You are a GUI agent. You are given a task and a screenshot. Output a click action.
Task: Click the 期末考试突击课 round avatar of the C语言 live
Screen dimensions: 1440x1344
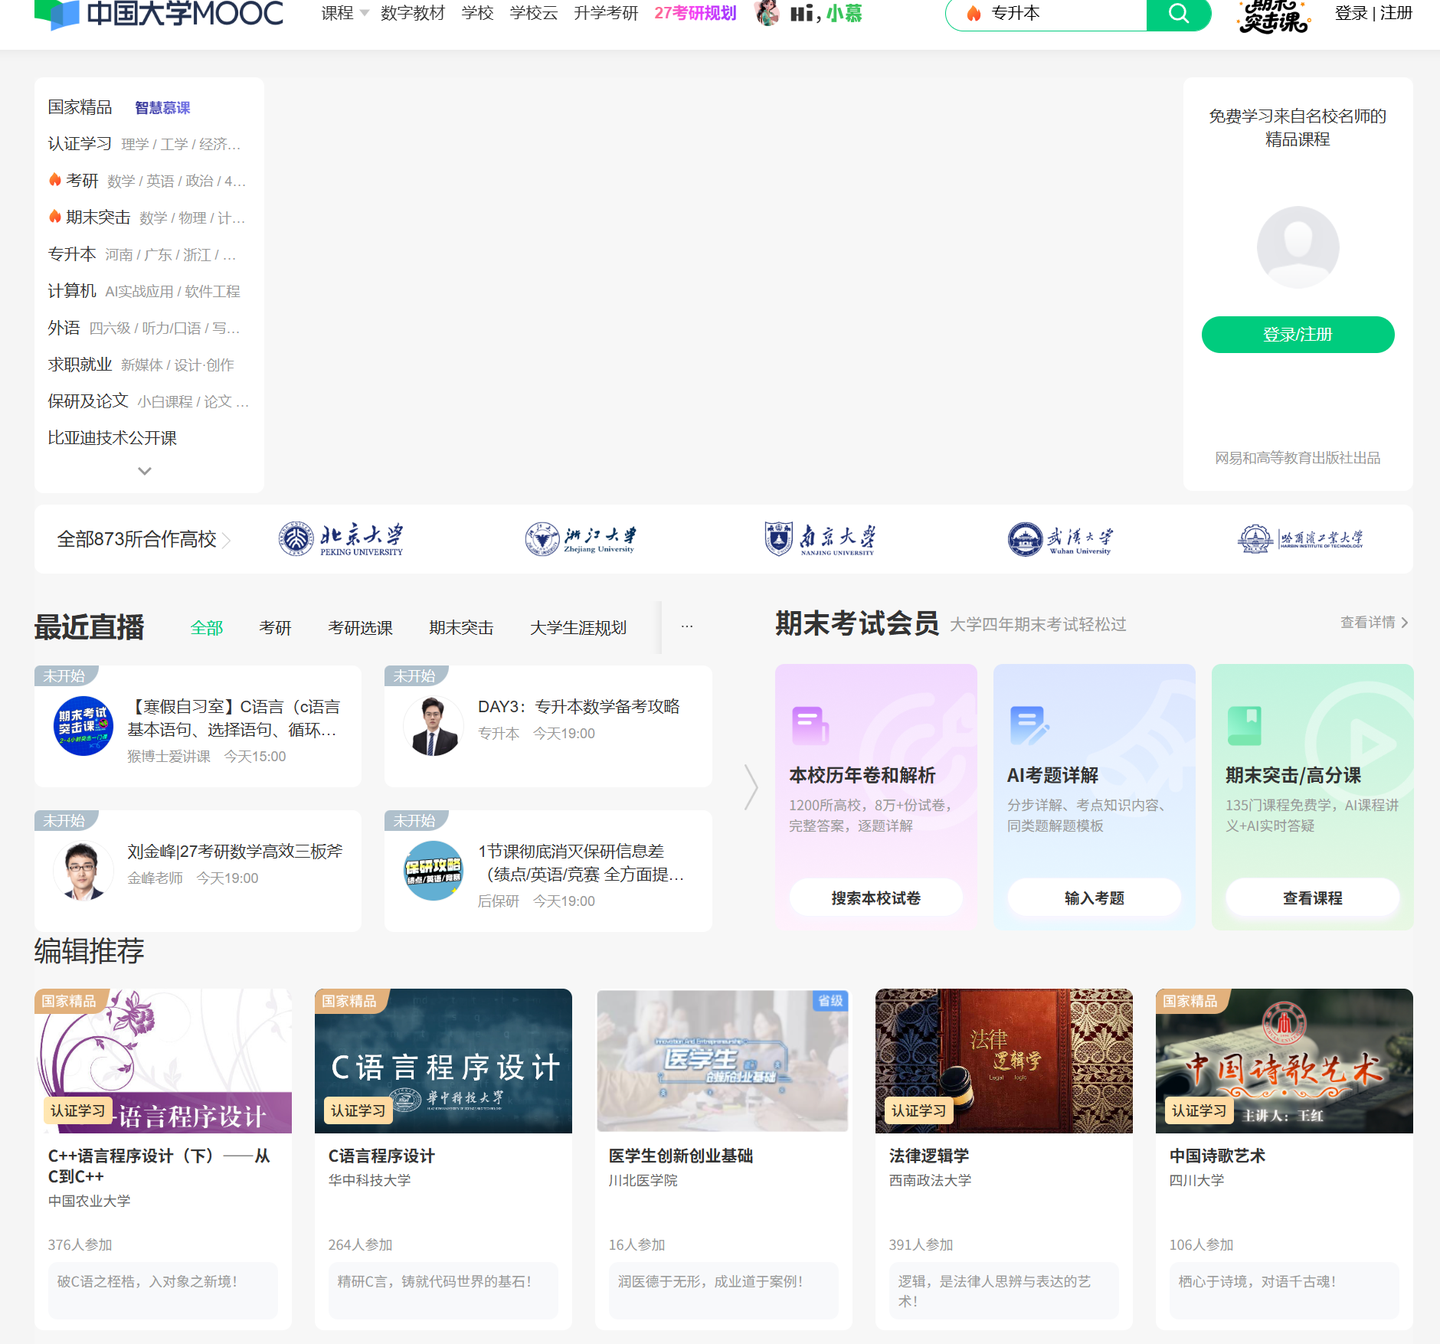coord(83,726)
